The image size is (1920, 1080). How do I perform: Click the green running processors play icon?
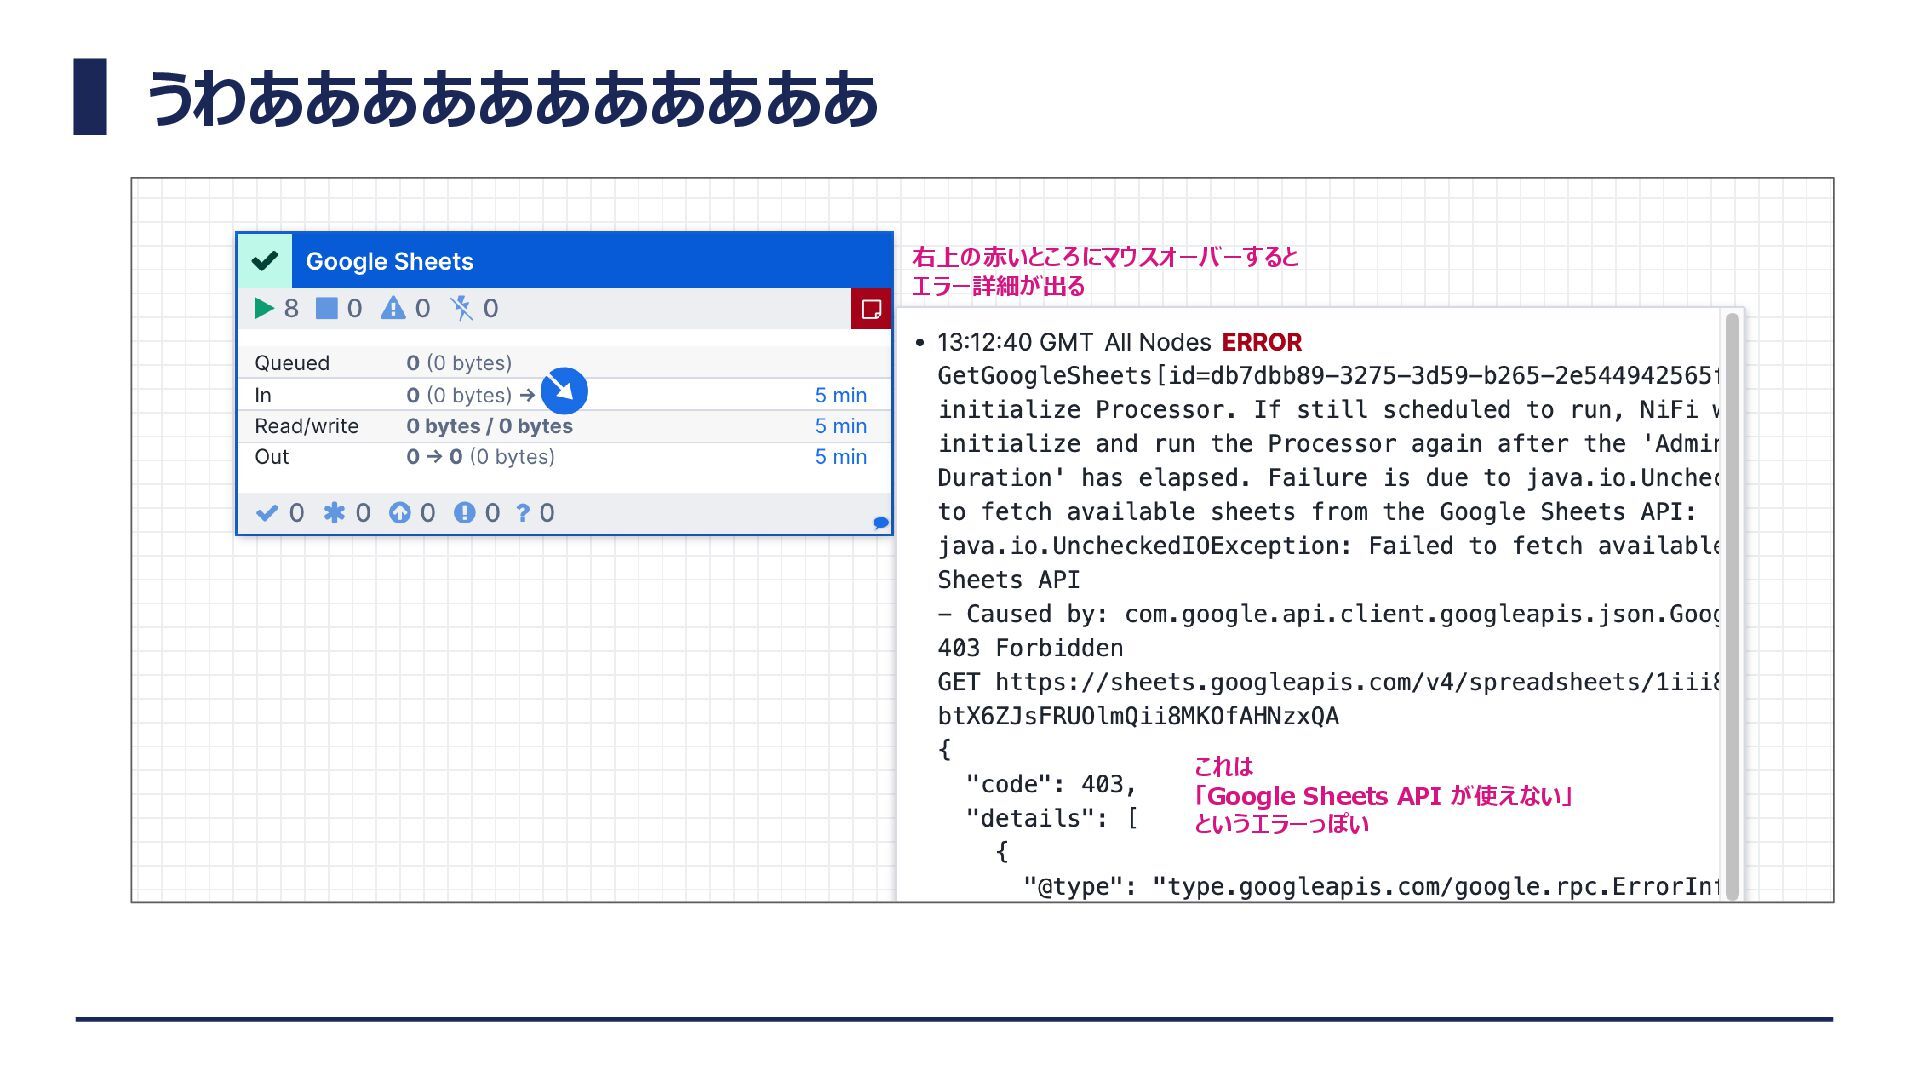click(264, 308)
